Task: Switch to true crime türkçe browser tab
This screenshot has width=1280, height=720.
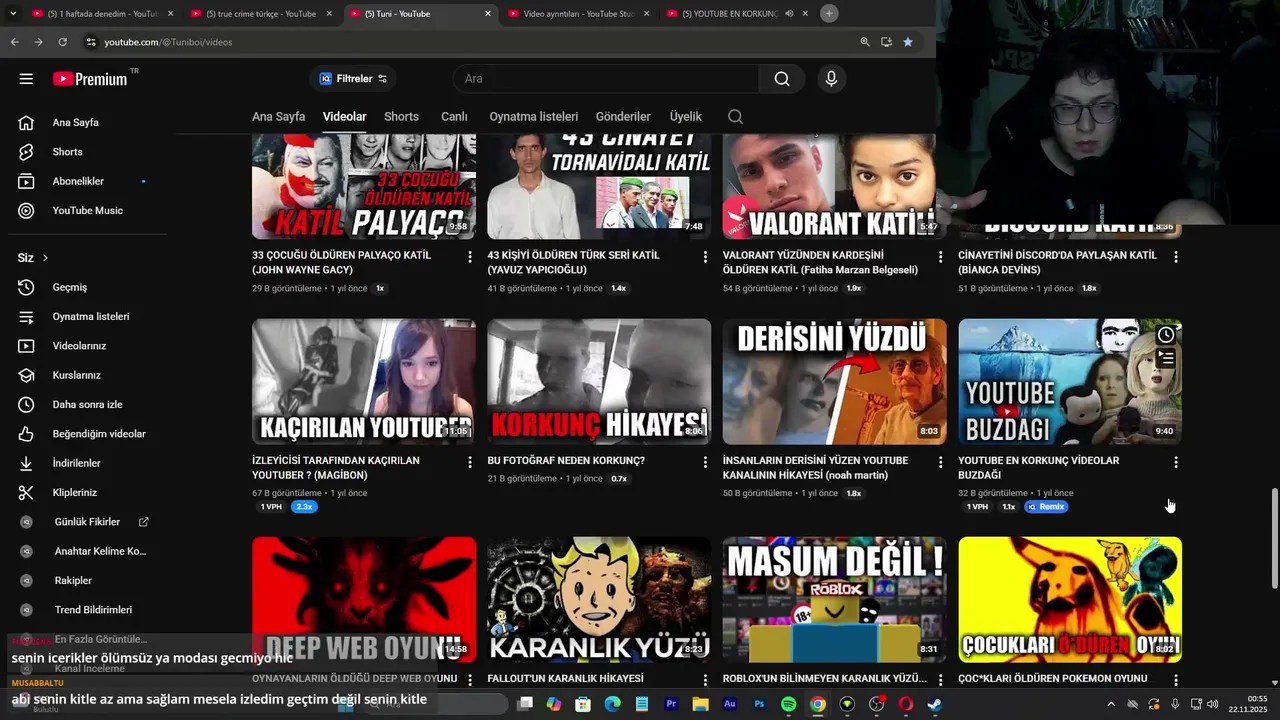Action: 262,14
